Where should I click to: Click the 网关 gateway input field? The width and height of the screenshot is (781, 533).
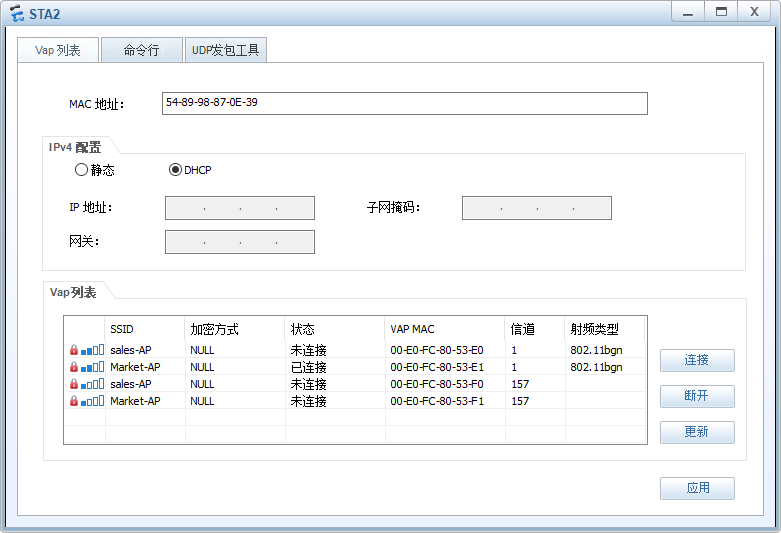240,242
